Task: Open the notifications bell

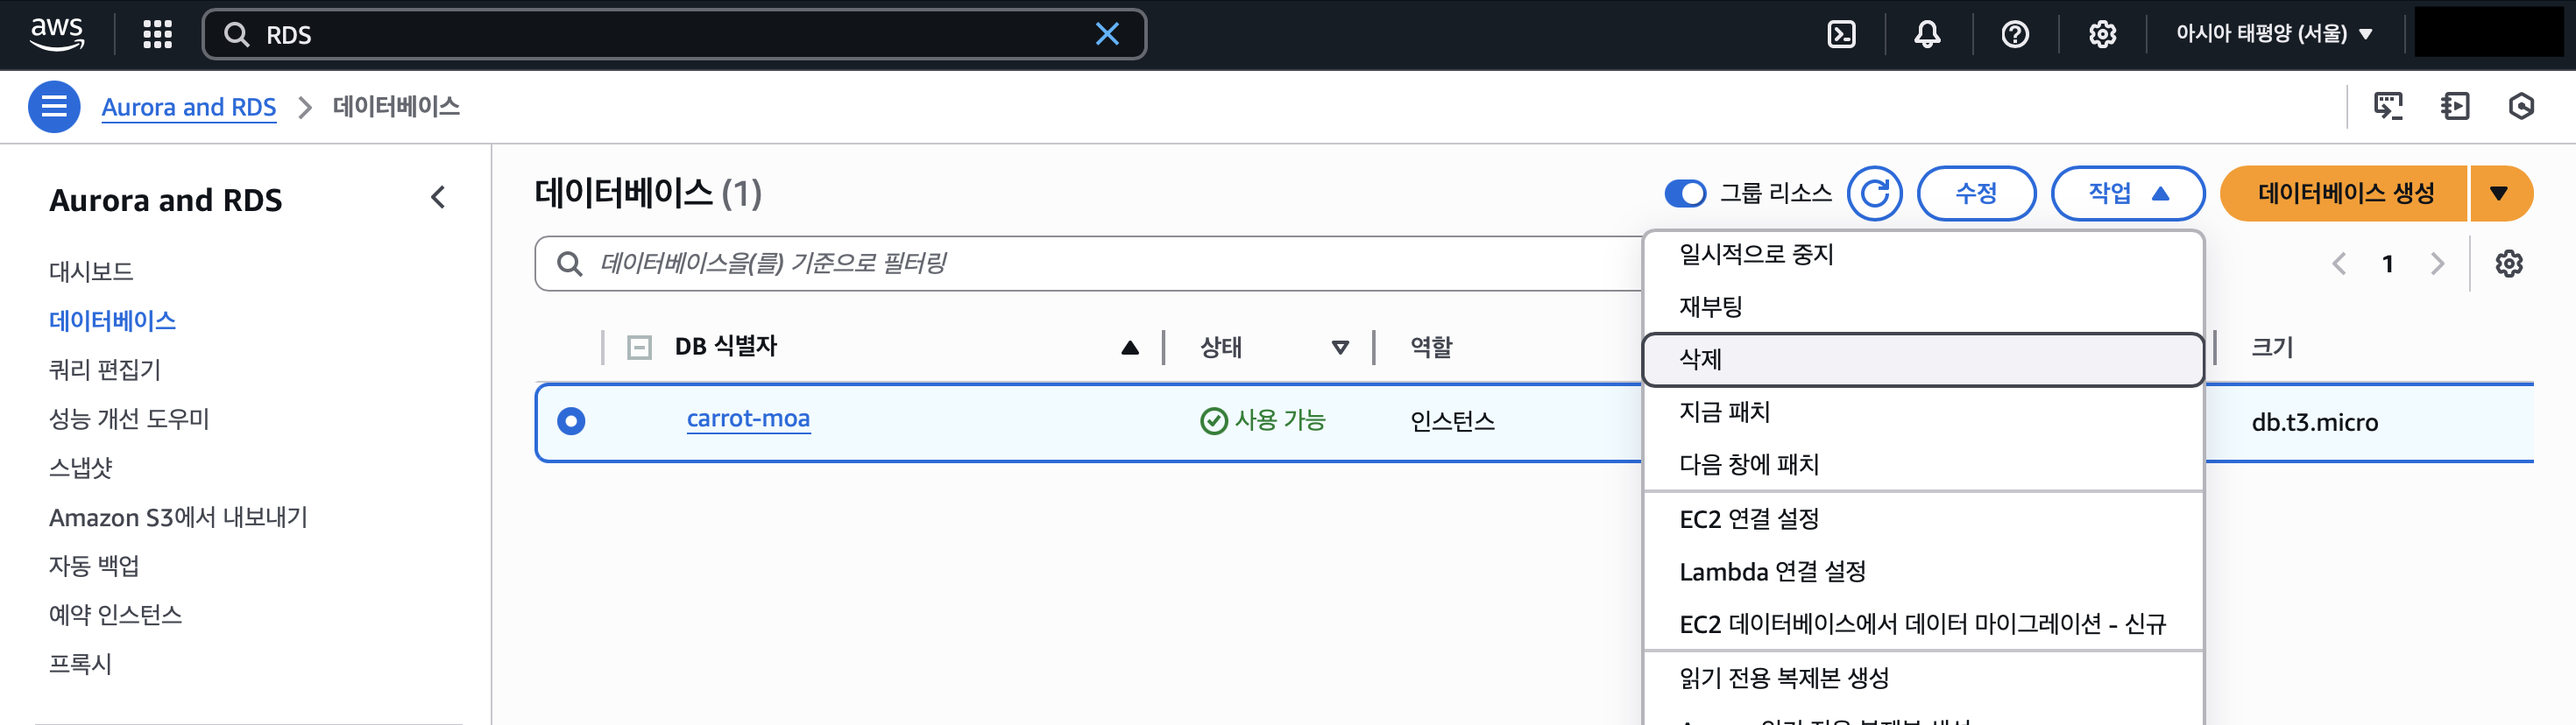Action: point(1927,34)
